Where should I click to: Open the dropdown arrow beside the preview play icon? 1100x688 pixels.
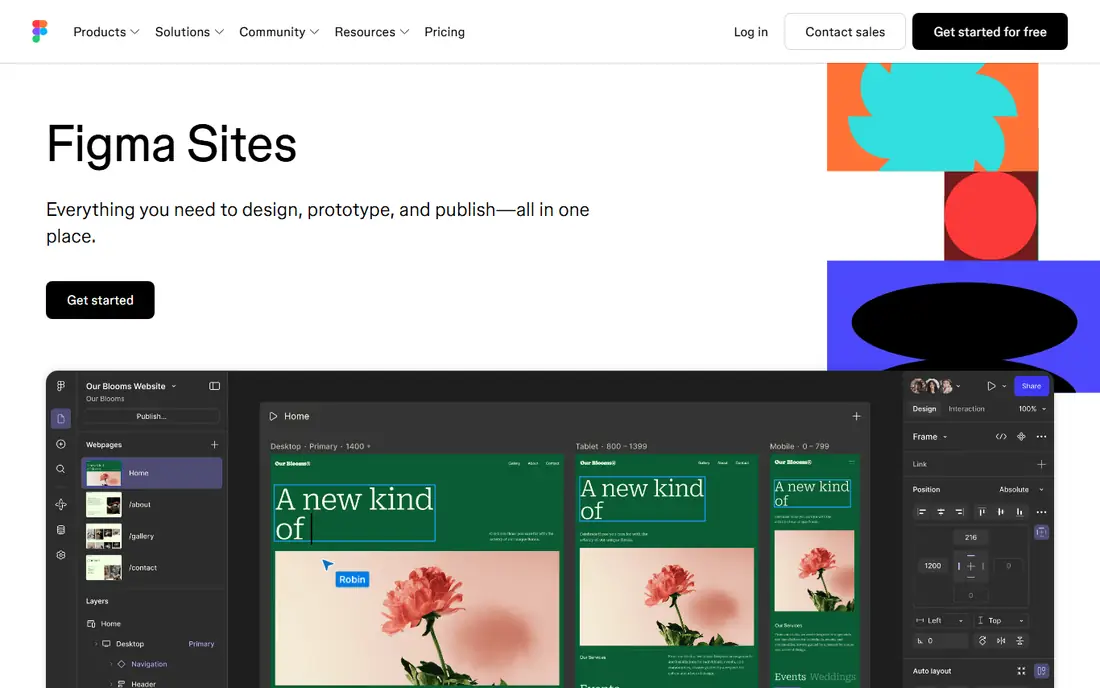[1004, 386]
